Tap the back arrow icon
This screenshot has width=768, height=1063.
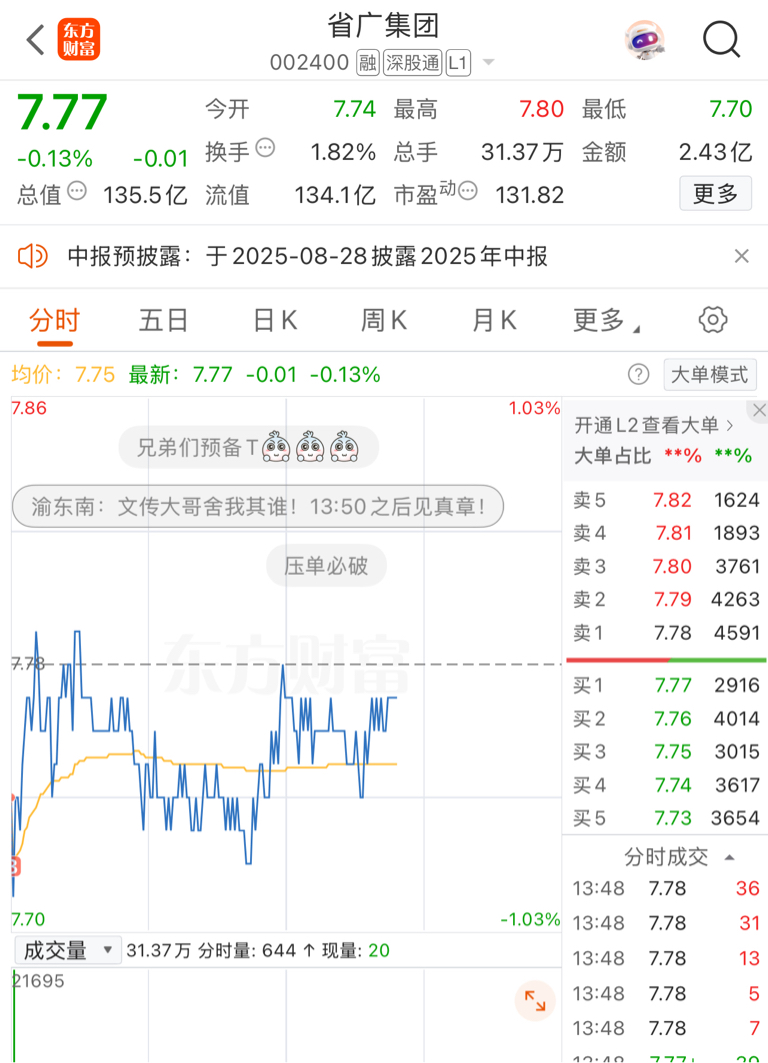click(35, 40)
